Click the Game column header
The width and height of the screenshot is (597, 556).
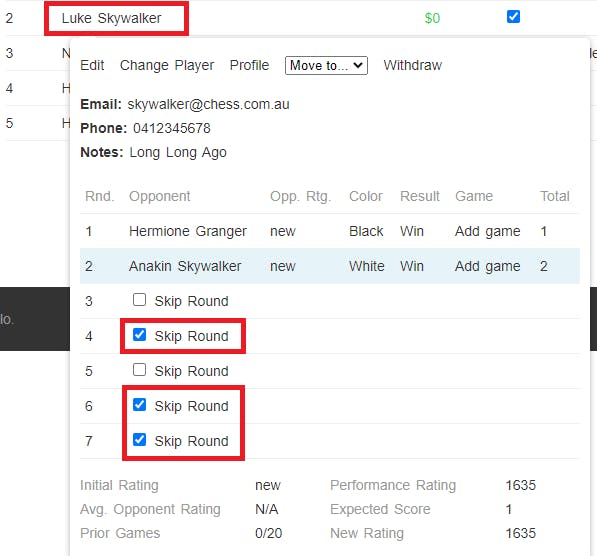(474, 196)
